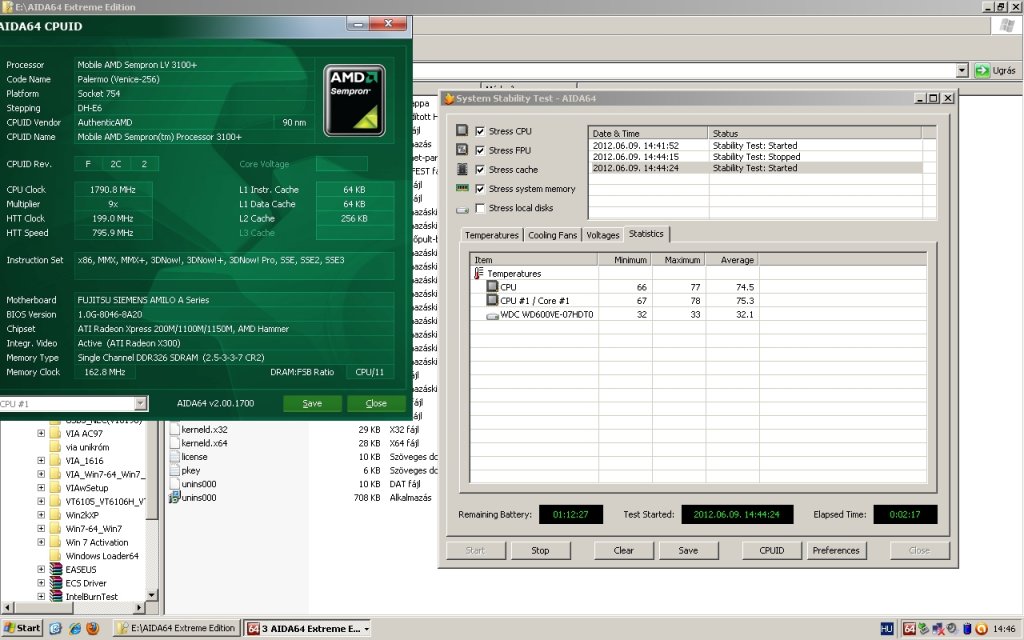This screenshot has height=640, width=1024.
Task: Expand the VIAwSetup folder node
Action: click(41, 488)
